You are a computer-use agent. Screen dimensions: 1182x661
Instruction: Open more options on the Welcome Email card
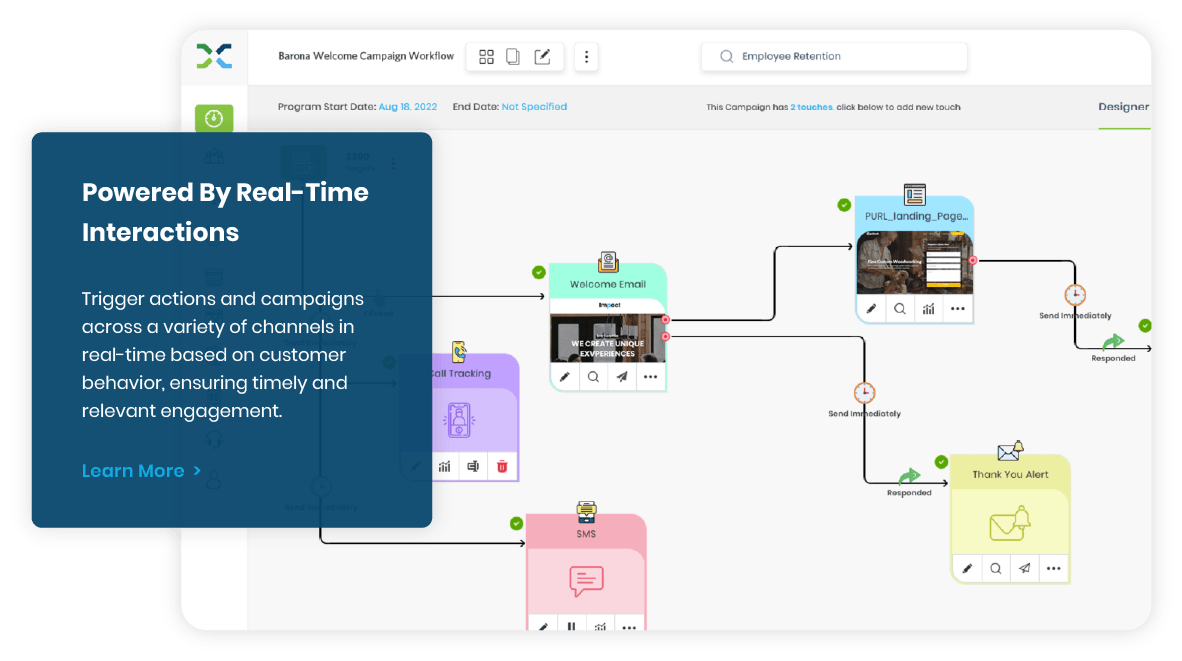651,377
